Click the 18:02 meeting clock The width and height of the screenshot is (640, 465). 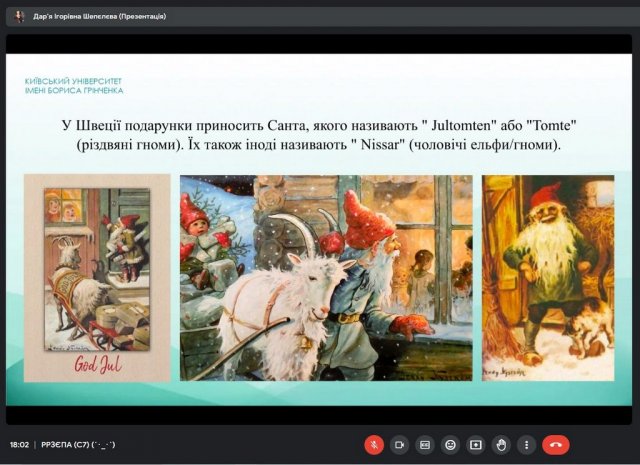[x=19, y=444]
